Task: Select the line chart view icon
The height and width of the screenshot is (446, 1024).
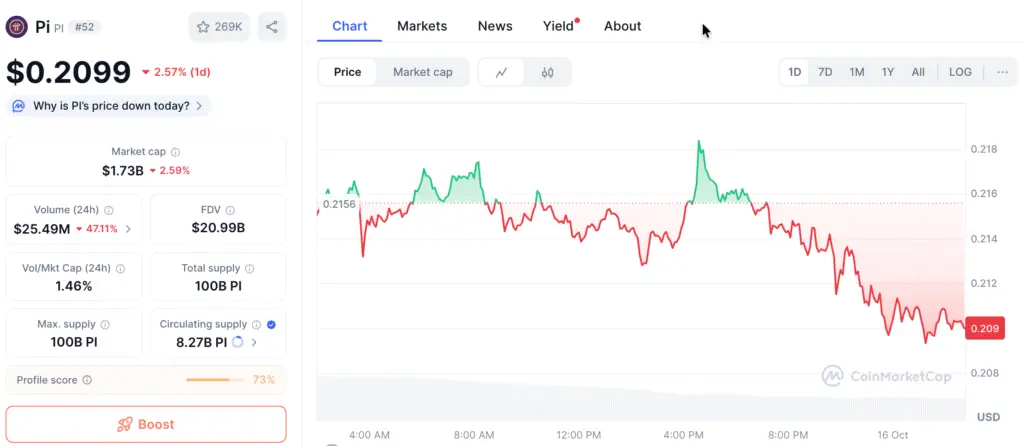Action: pyautogui.click(x=502, y=72)
